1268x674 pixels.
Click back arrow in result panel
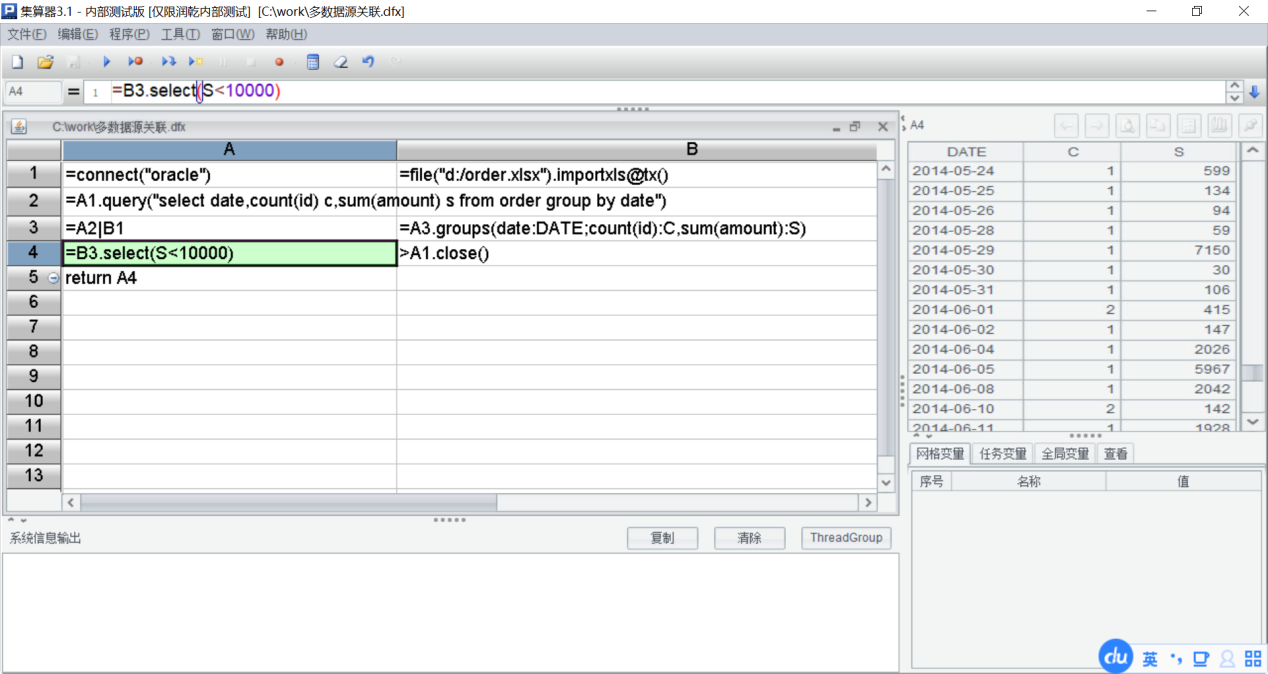[1067, 125]
